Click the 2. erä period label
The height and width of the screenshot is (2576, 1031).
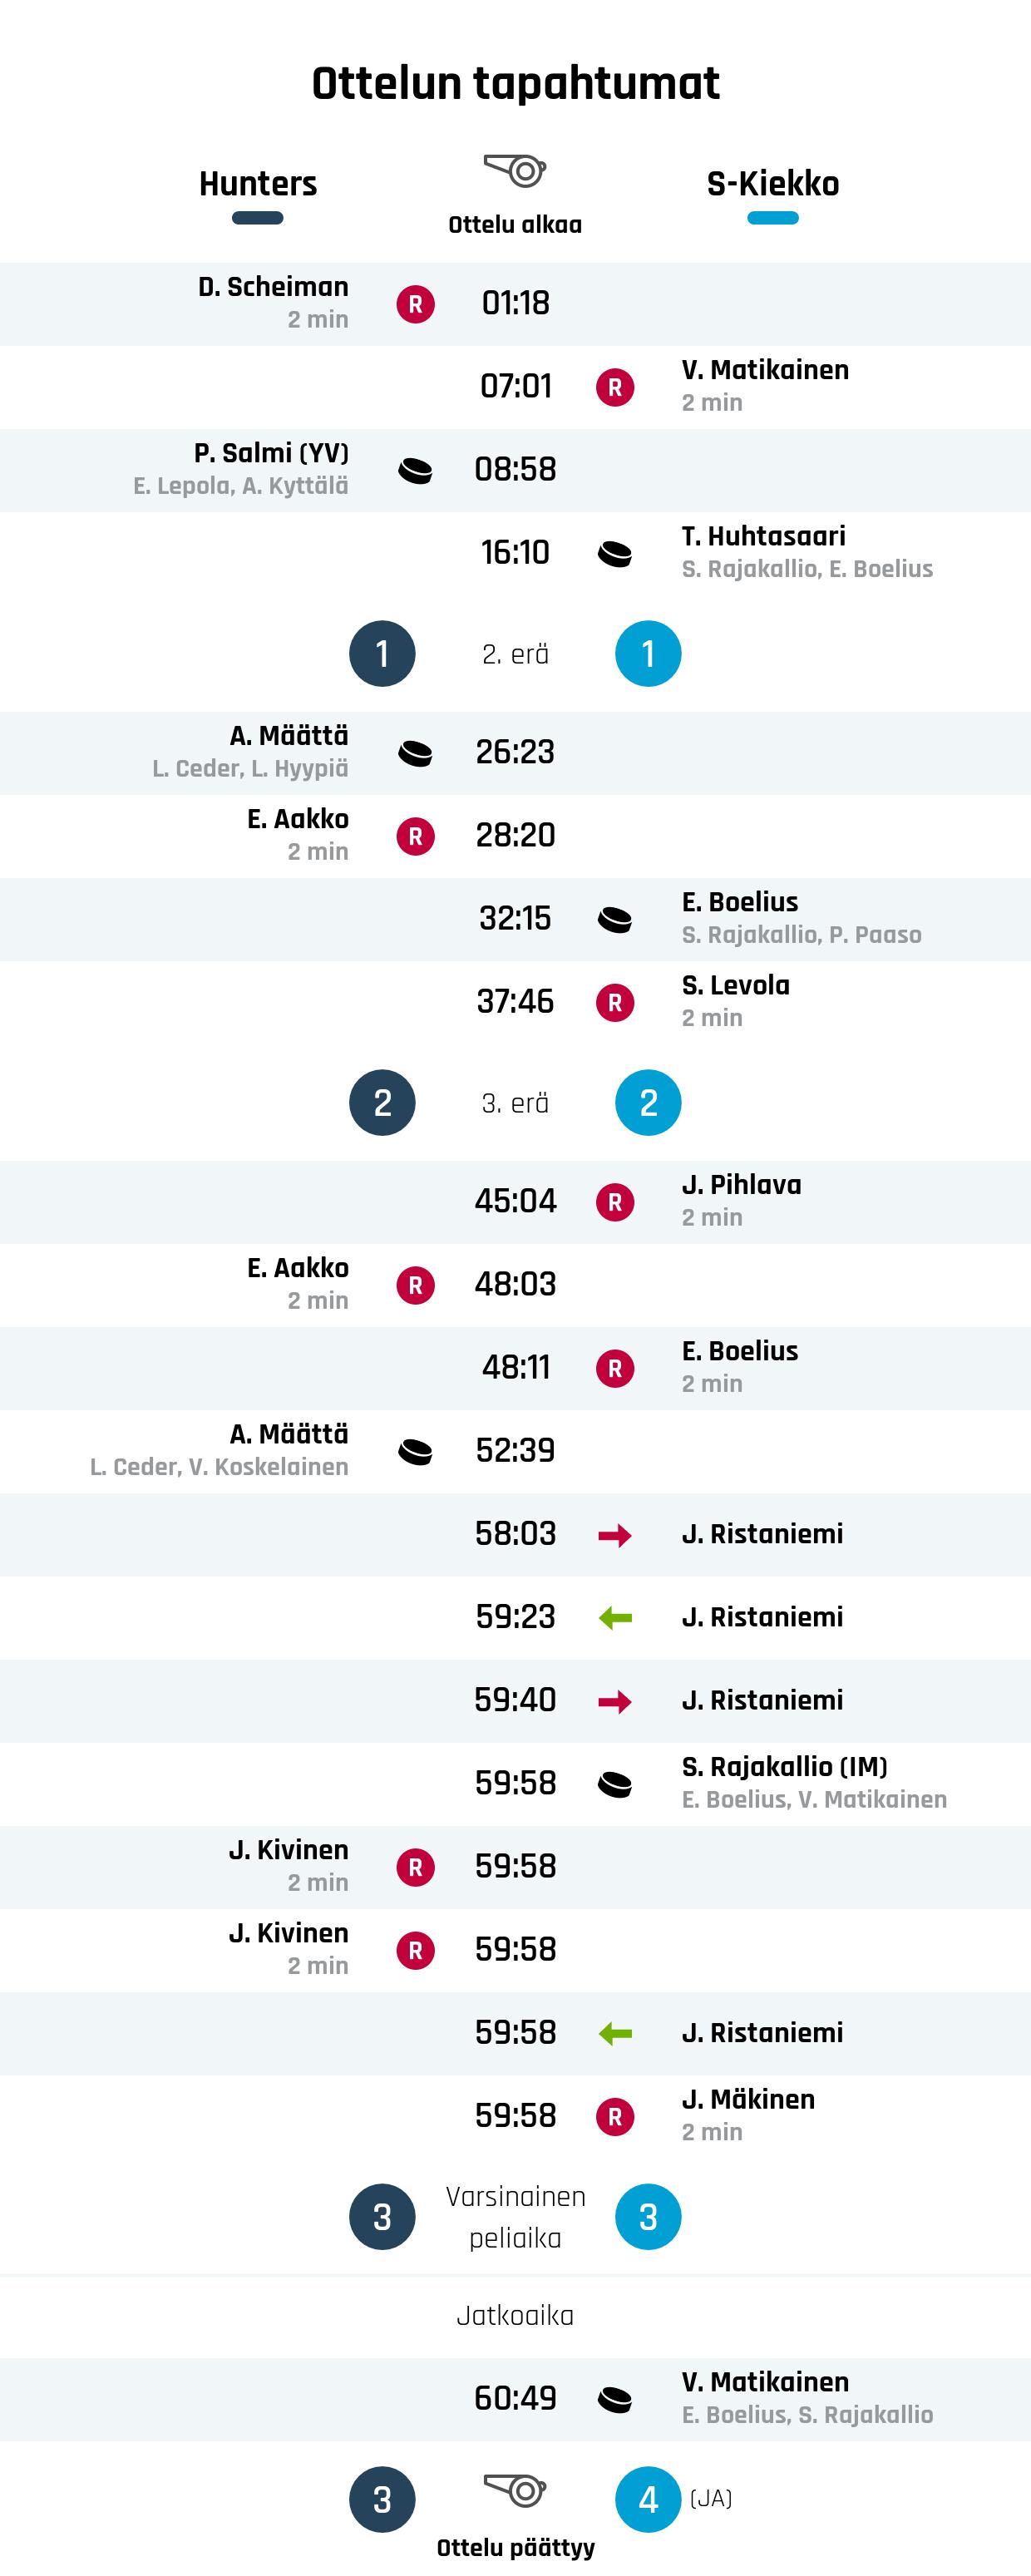515,654
